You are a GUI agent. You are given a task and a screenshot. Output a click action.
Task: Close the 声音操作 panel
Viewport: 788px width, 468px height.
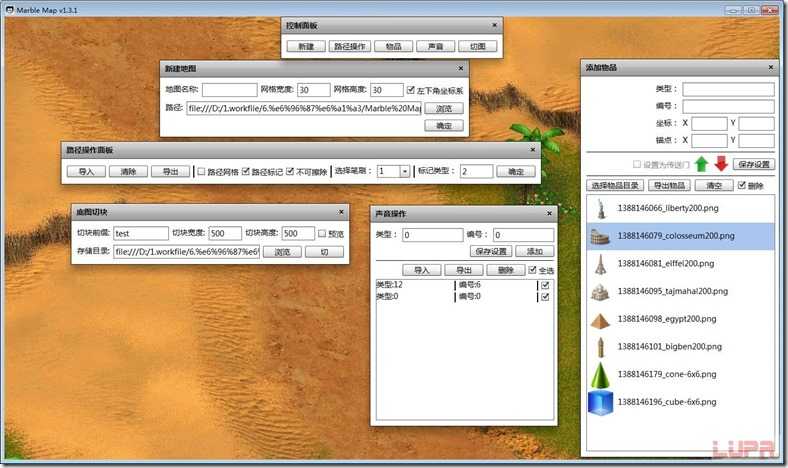[549, 214]
